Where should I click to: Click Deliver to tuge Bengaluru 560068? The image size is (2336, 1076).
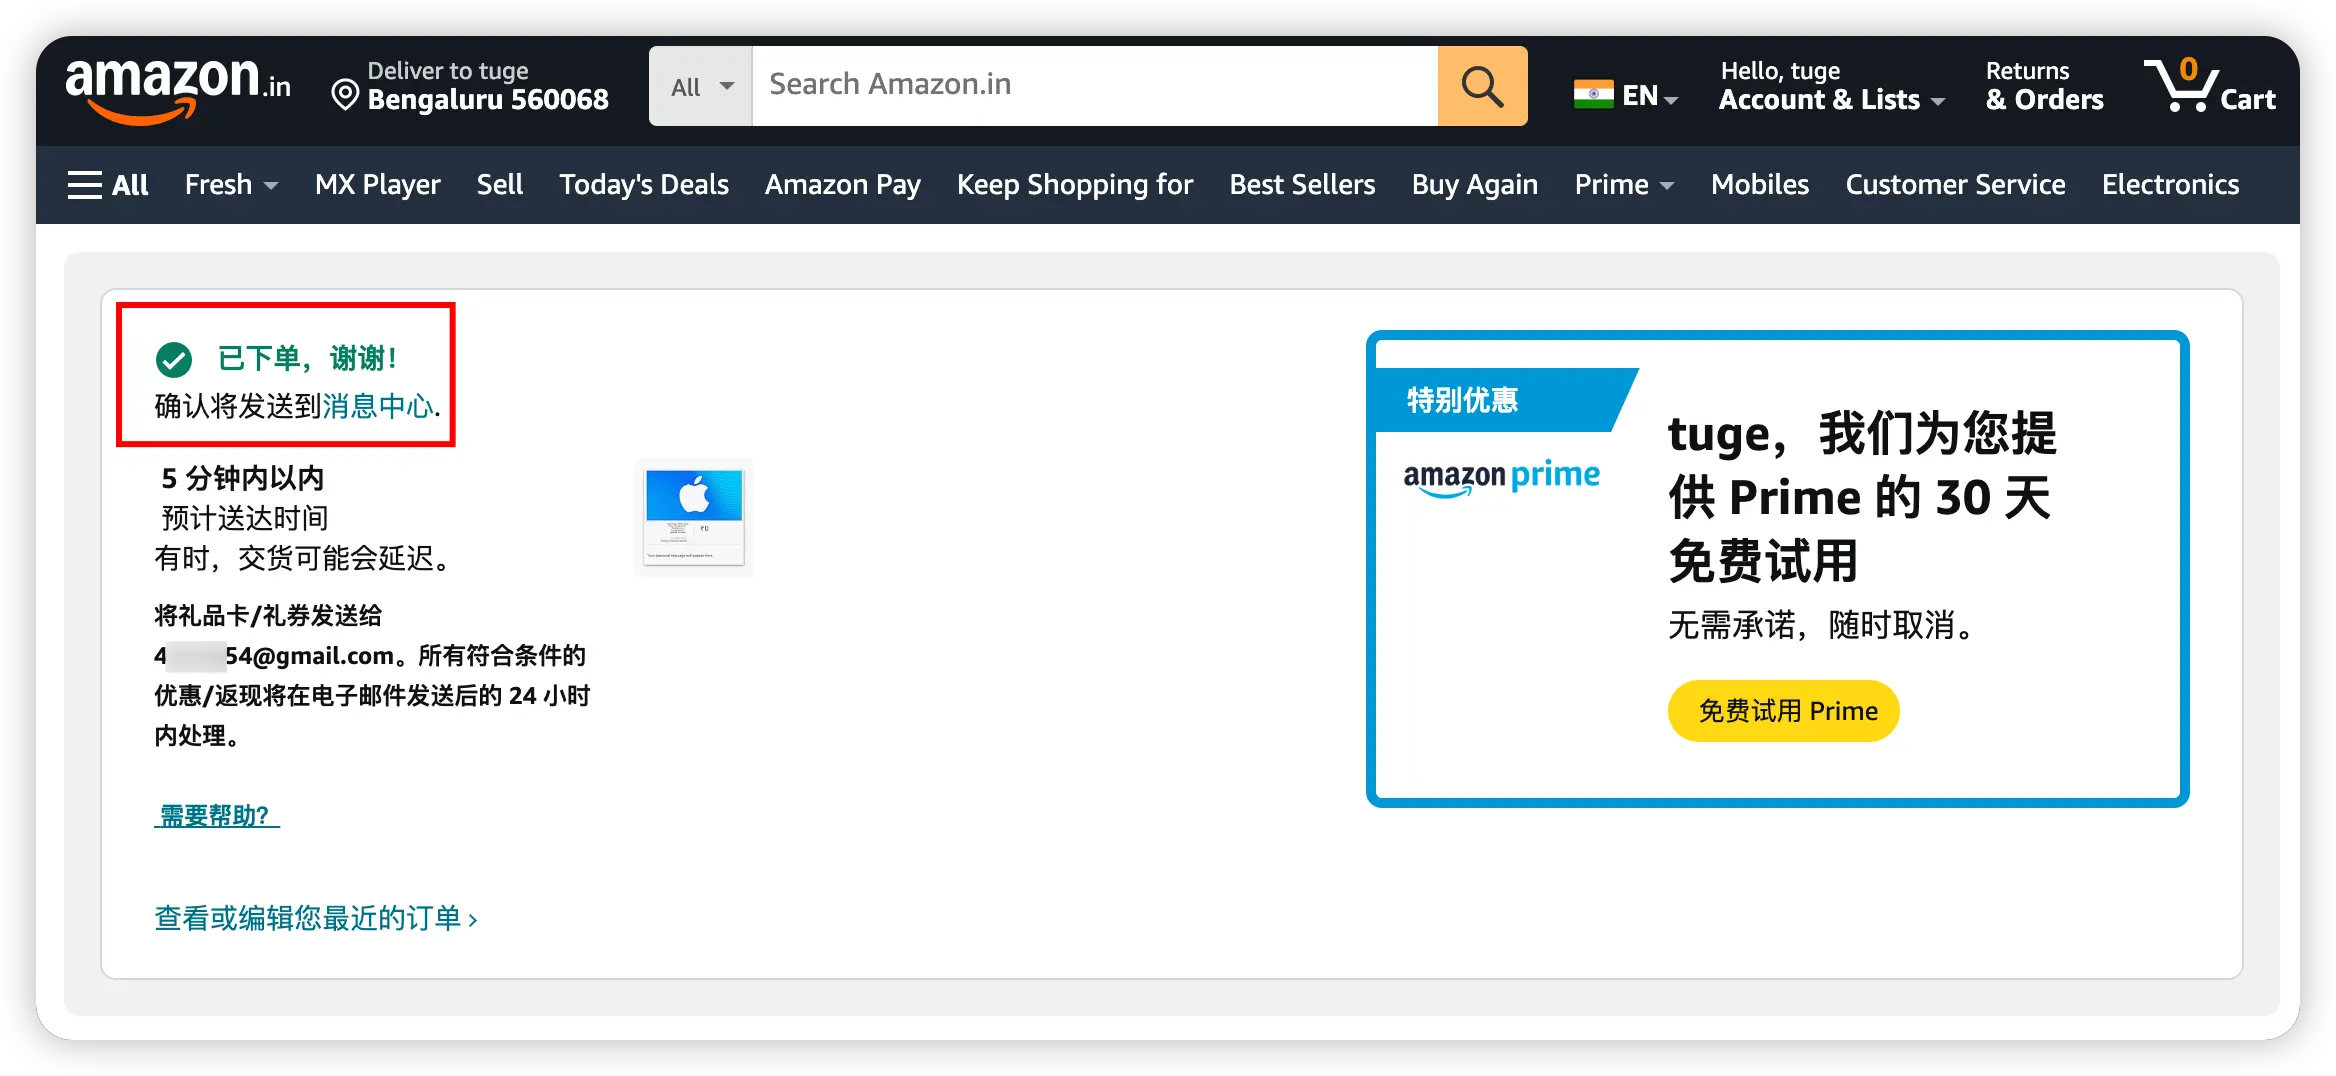coord(470,86)
